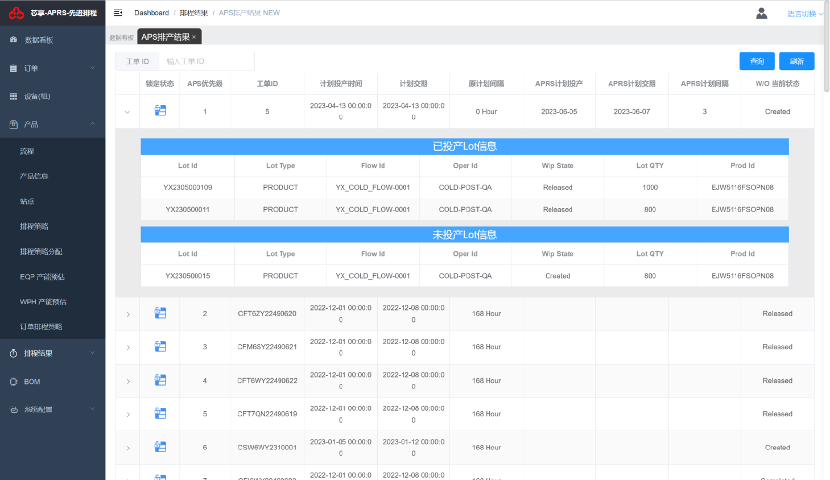Click the 排程结果 breadcrumb item
The height and width of the screenshot is (480, 830).
pyautogui.click(x=194, y=13)
